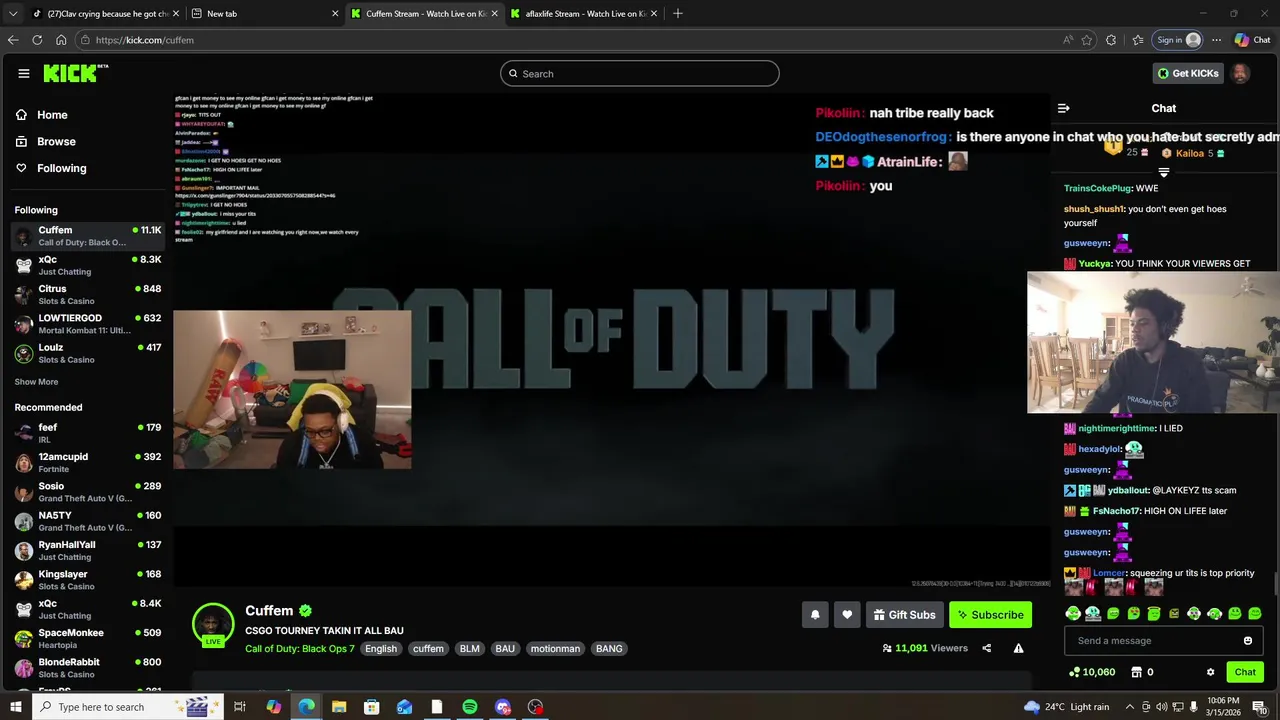Switch to aflaxlife Stream tab
Screen dimensions: 1280x720
point(583,13)
